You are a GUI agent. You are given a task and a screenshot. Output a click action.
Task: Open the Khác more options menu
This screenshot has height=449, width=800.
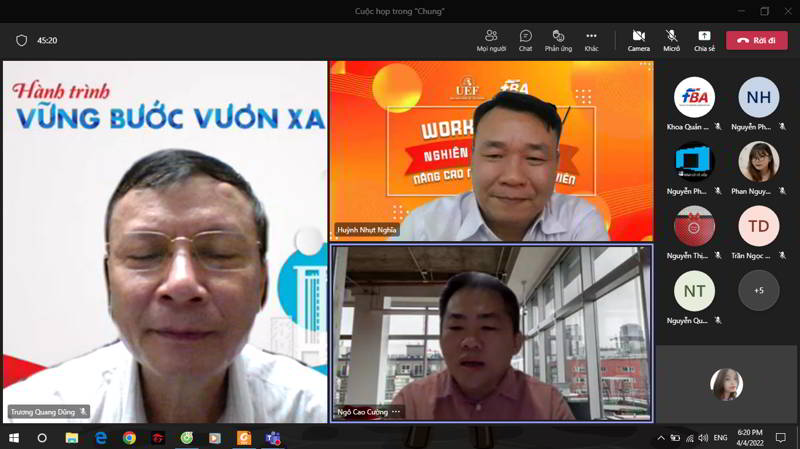pyautogui.click(x=591, y=40)
